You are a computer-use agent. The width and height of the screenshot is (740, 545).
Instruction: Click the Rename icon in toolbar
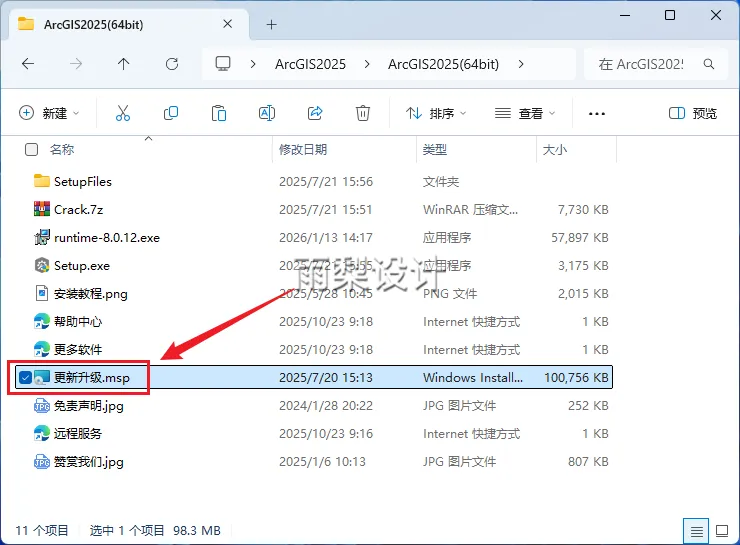[267, 113]
